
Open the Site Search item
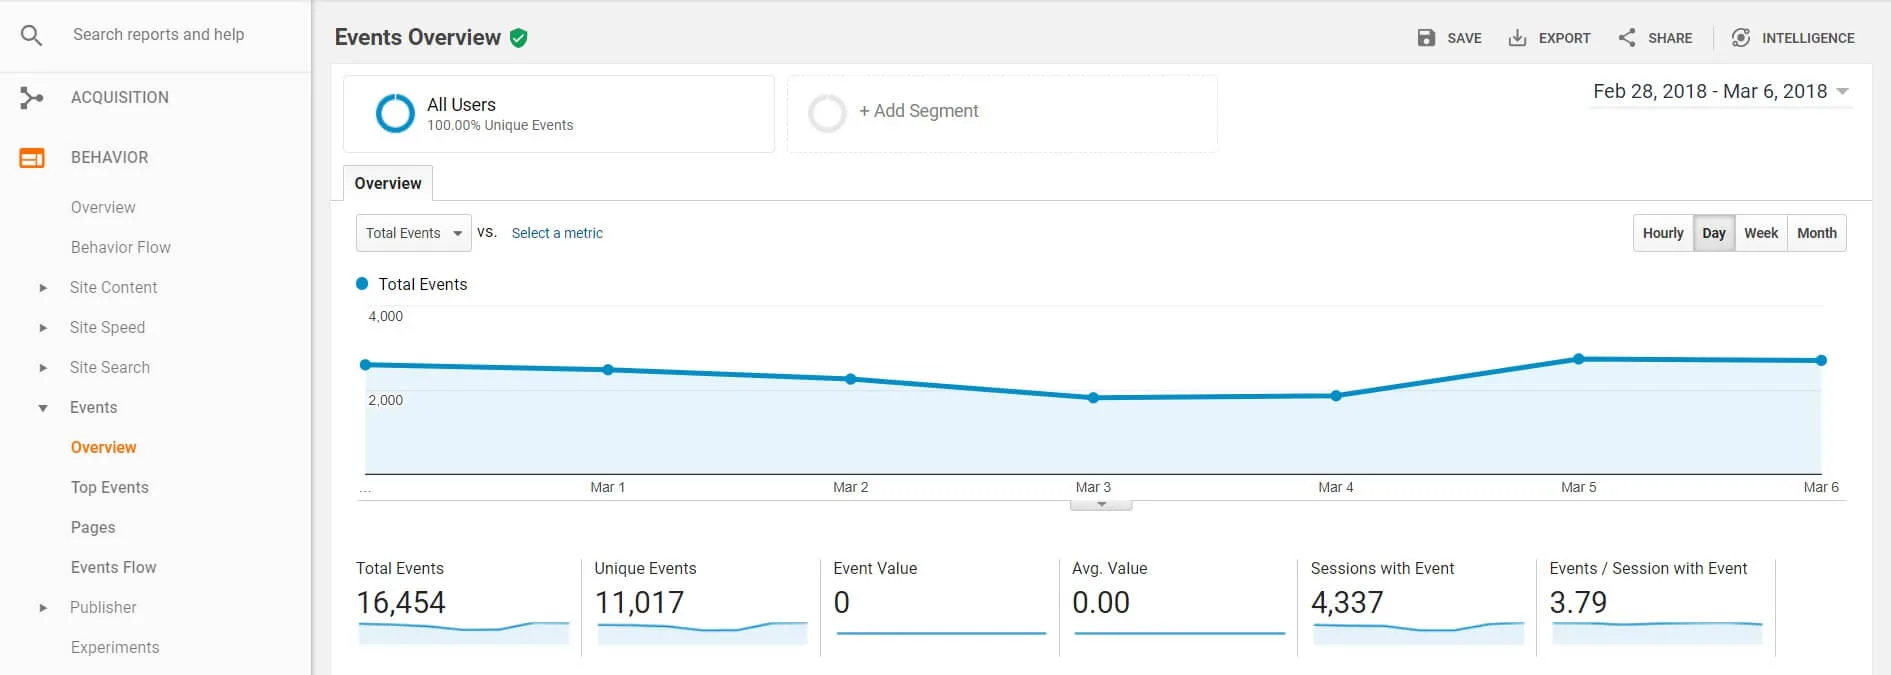[x=110, y=368]
